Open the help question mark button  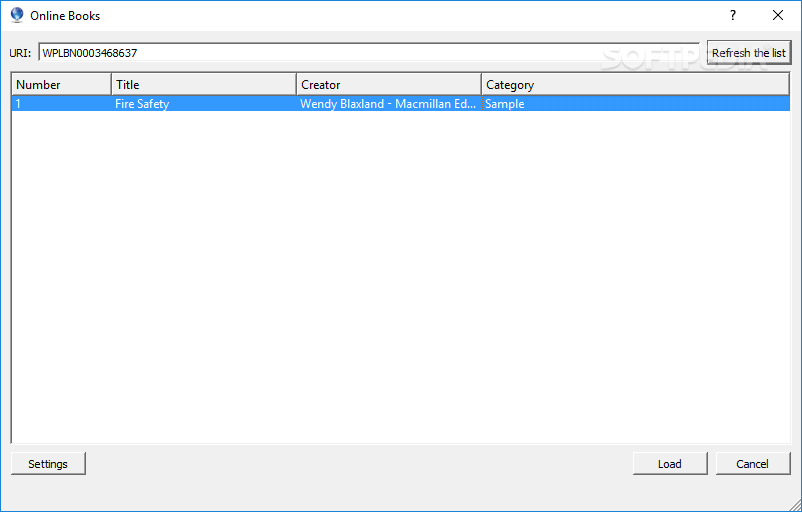[733, 15]
